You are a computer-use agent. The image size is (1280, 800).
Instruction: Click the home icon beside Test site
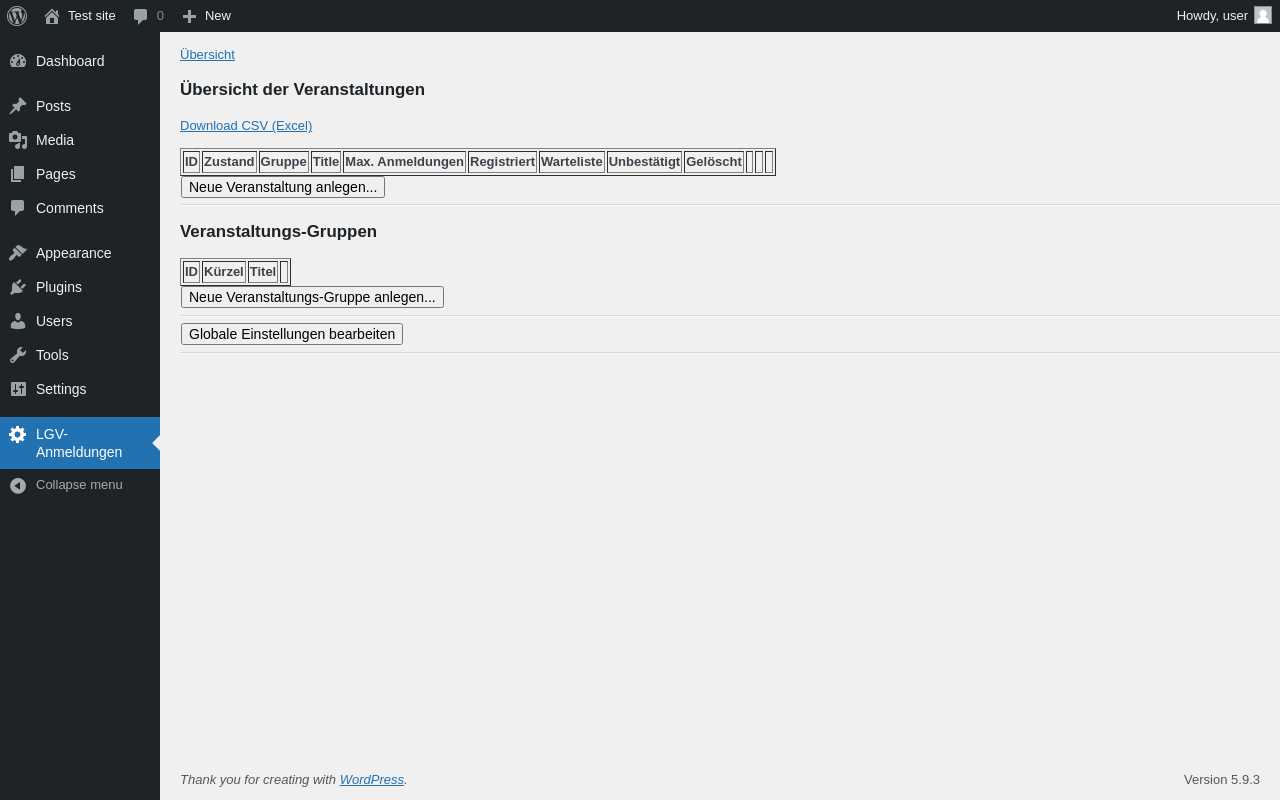coord(52,16)
